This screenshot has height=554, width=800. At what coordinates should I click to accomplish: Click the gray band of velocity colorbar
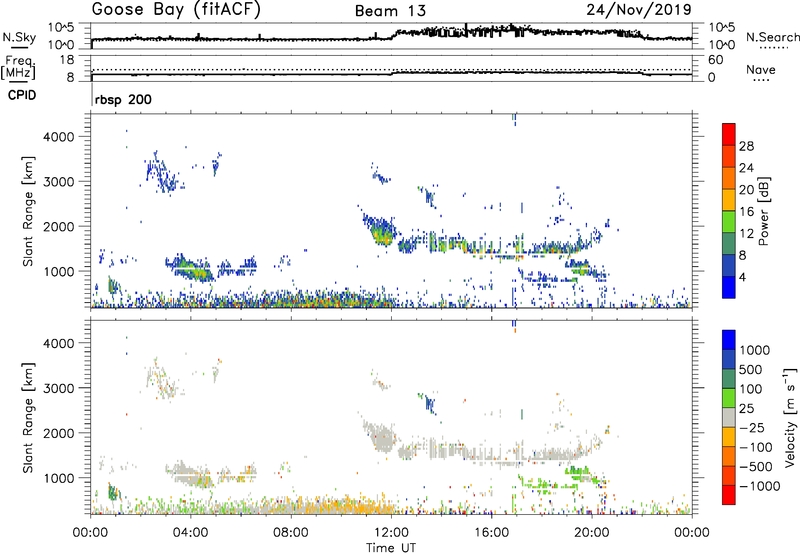[x=729, y=418]
